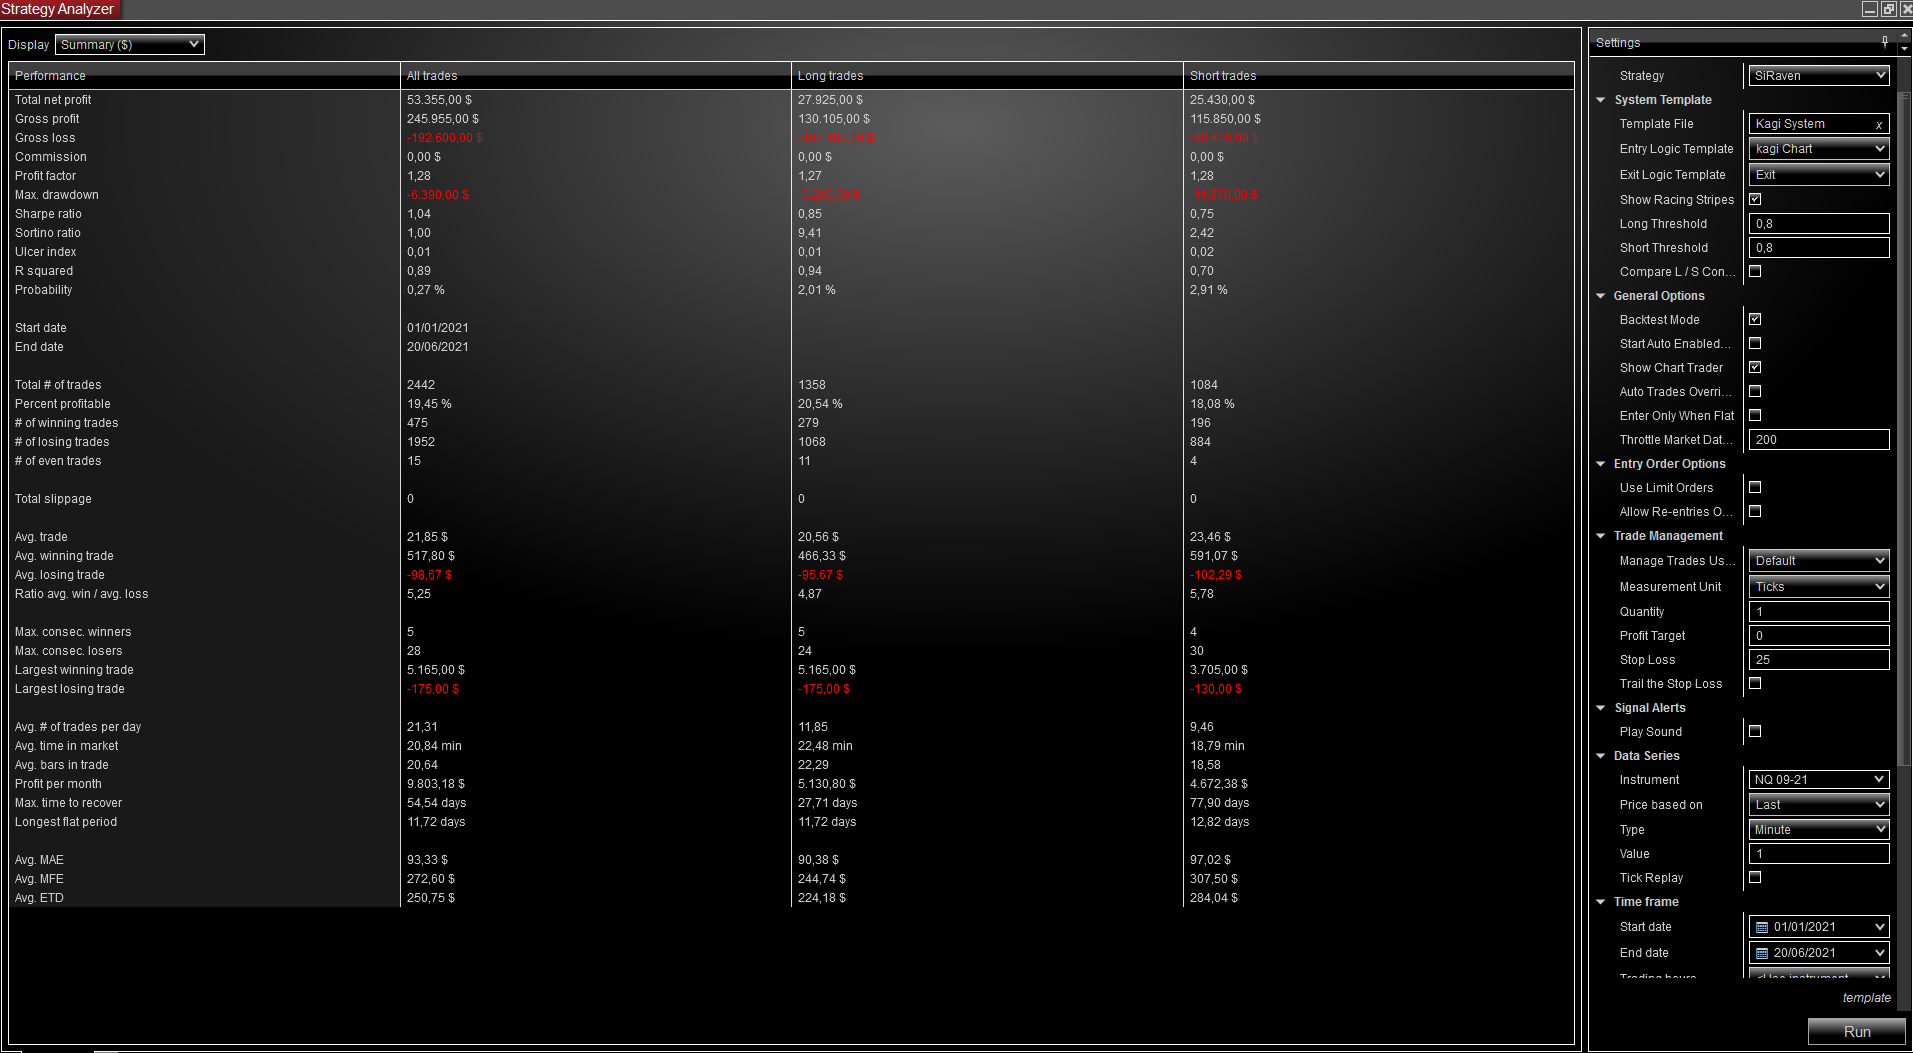Open Instrument NQ 09-21 dropdown
The image size is (1913, 1053).
(x=1819, y=780)
